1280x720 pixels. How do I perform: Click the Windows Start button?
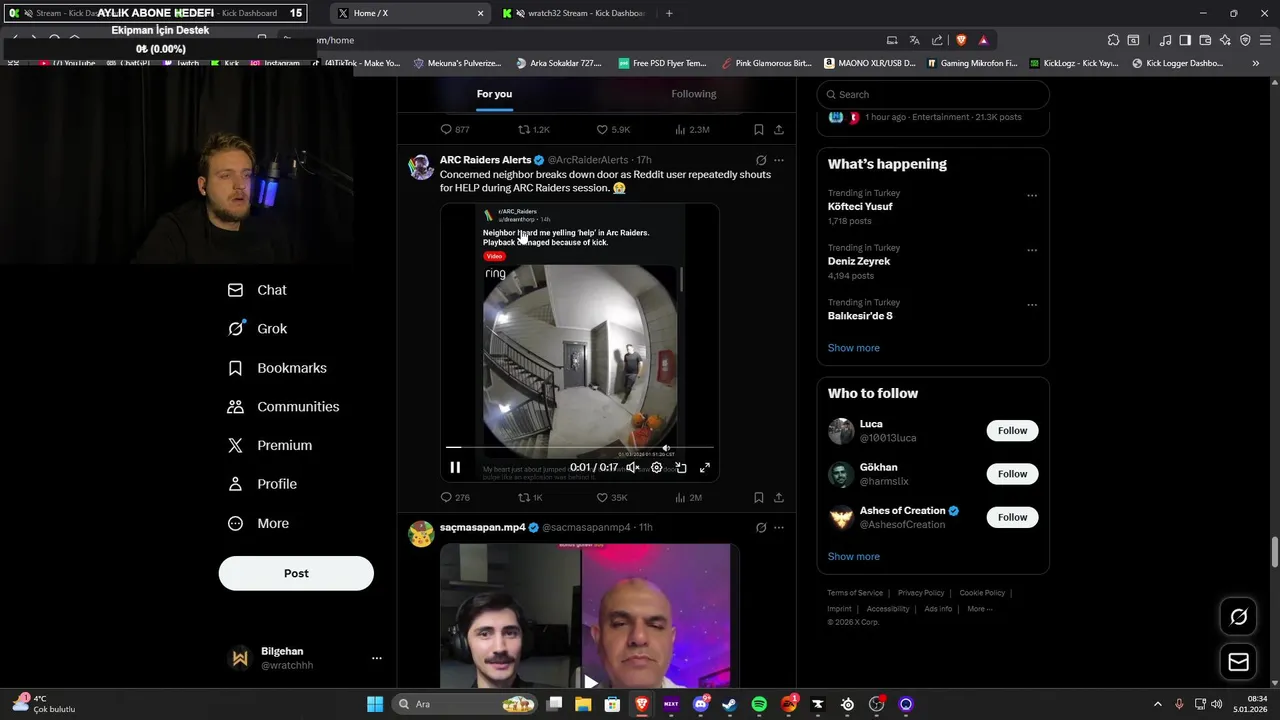(x=375, y=704)
